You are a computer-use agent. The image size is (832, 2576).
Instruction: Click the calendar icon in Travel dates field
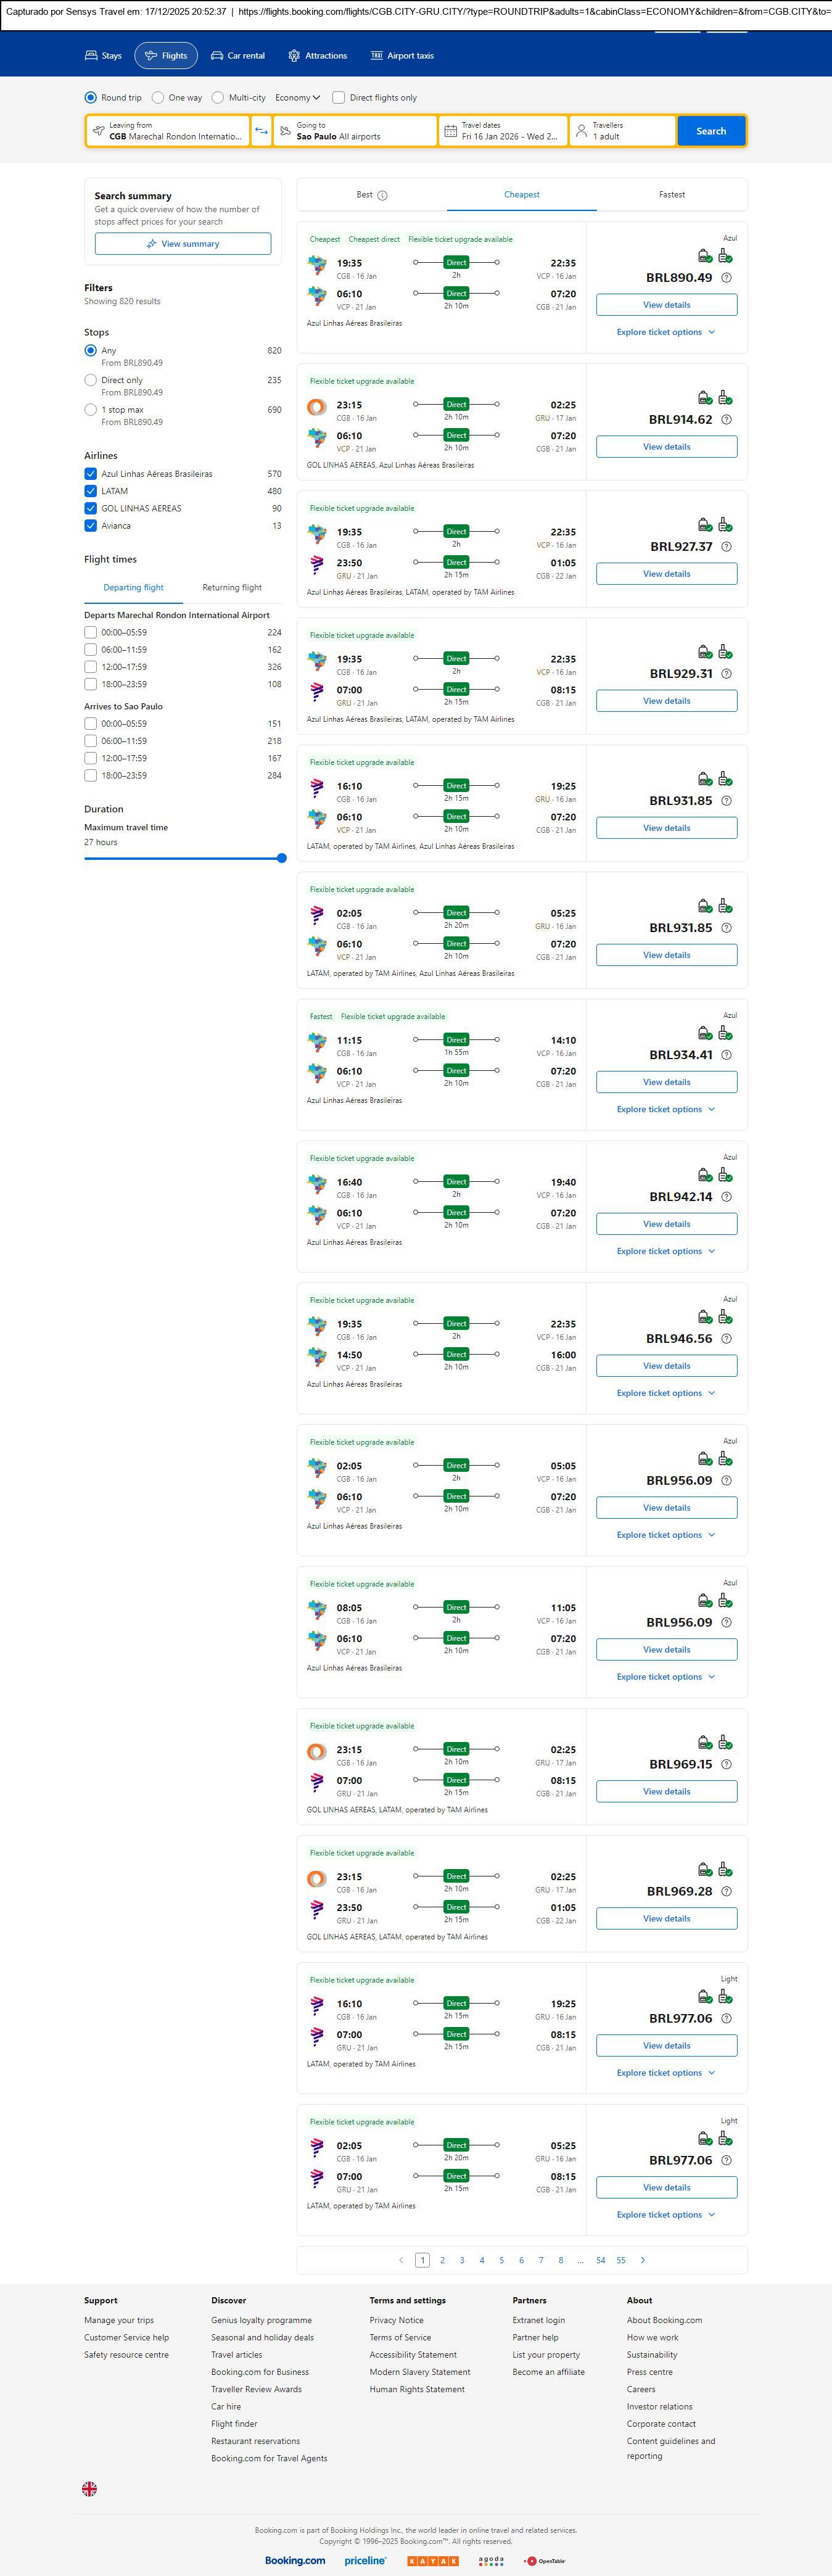pyautogui.click(x=450, y=131)
